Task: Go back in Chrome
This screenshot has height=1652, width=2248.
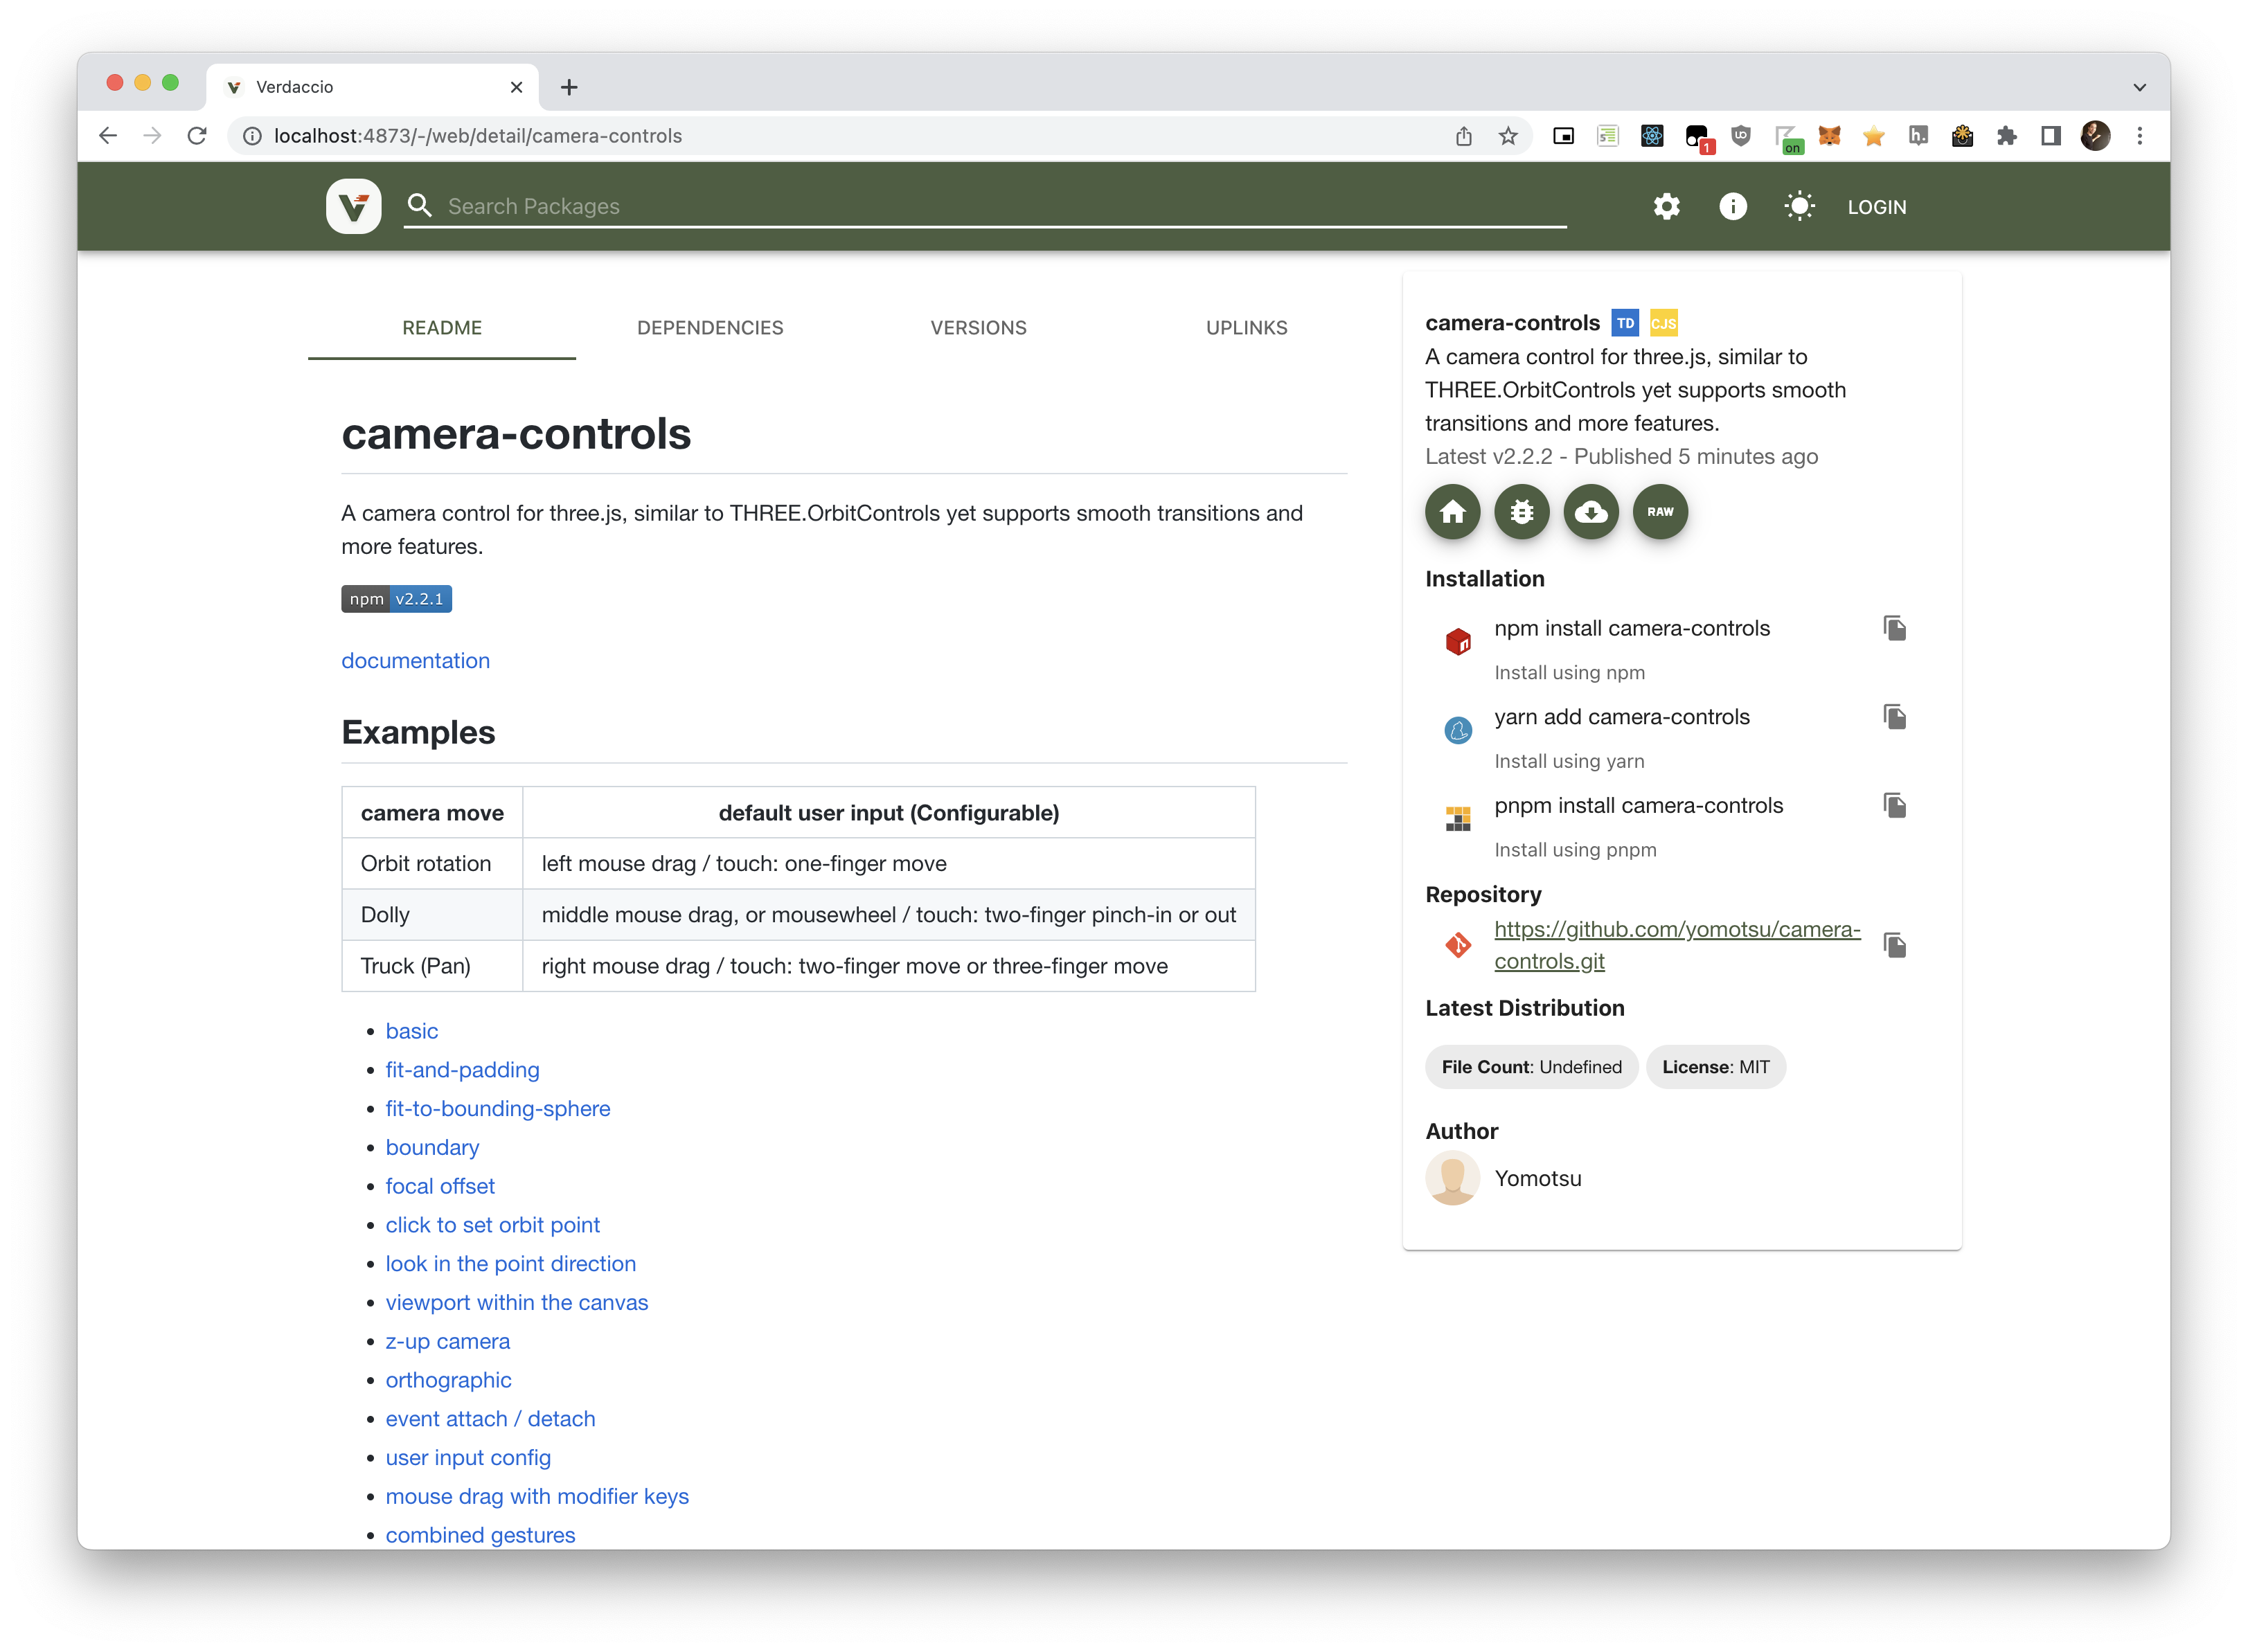Action: click(108, 136)
